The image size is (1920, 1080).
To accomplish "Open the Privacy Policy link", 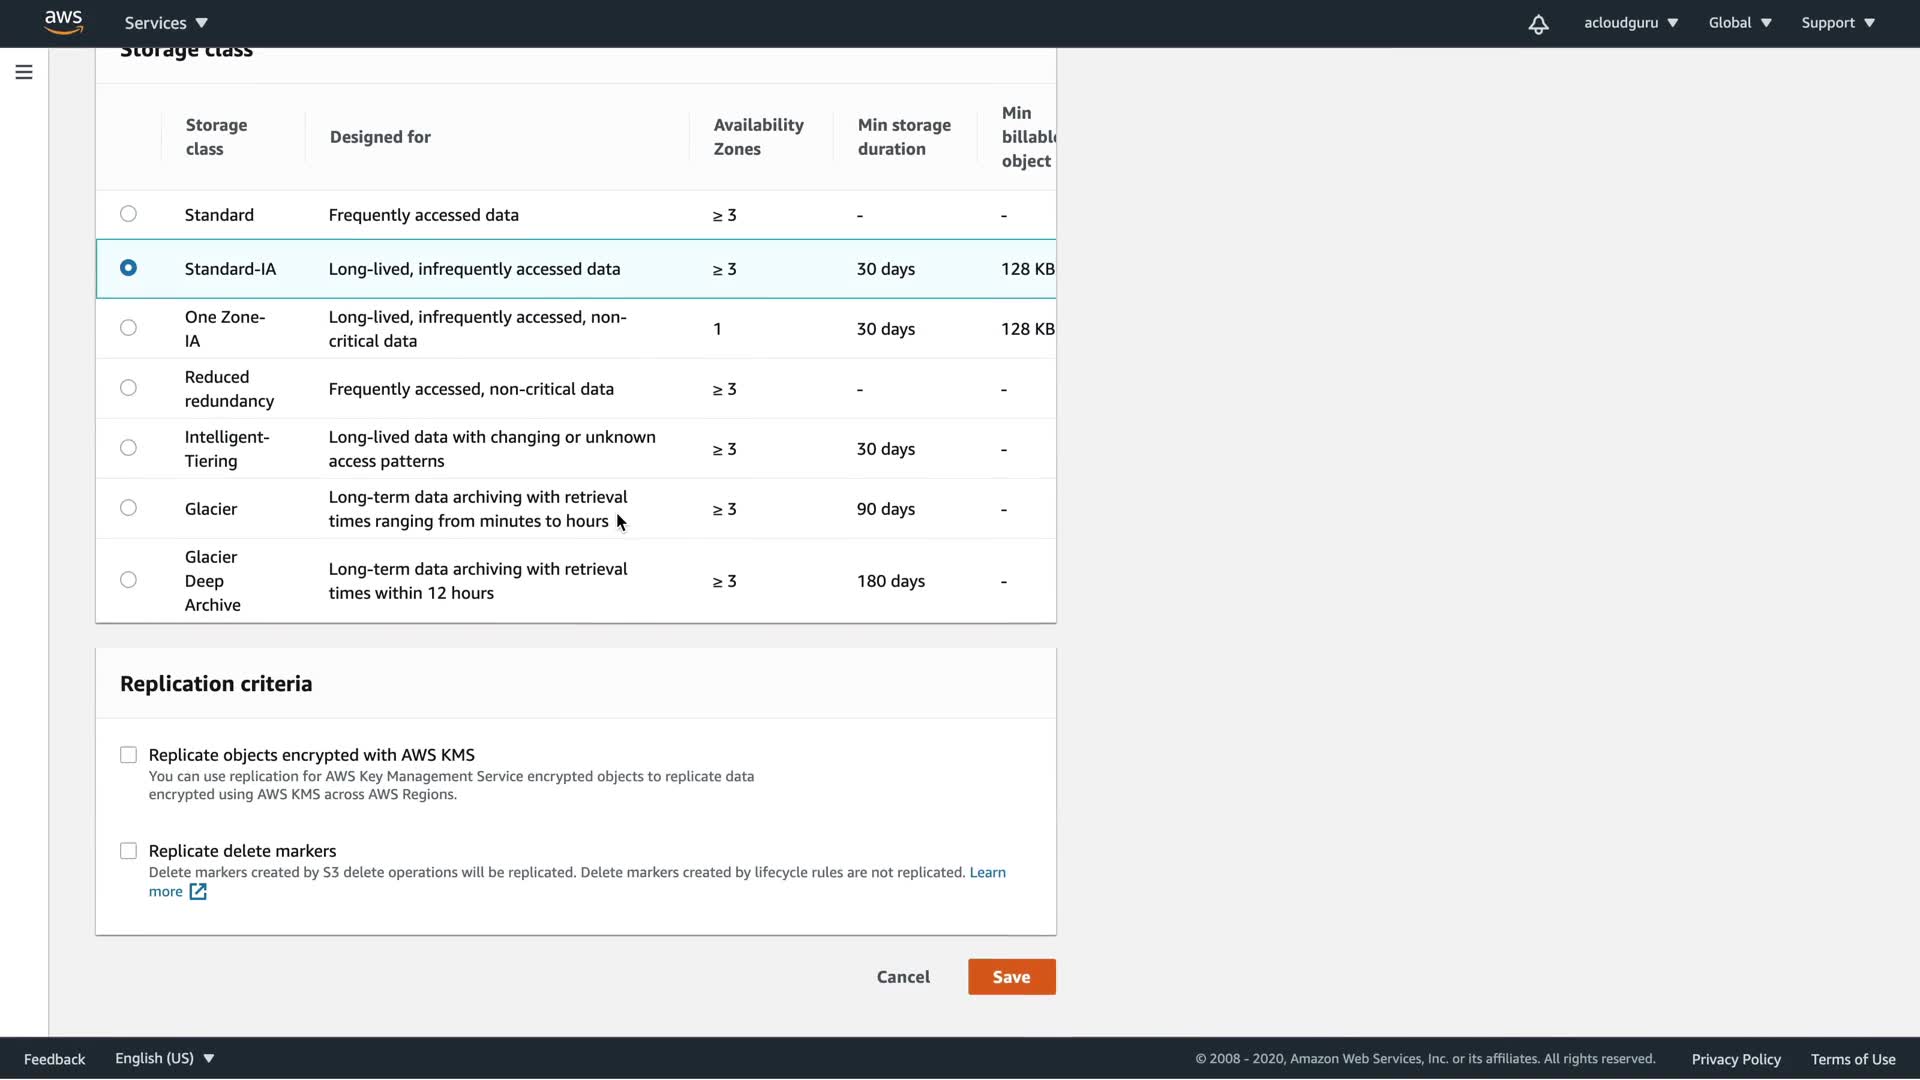I will coord(1735,1059).
